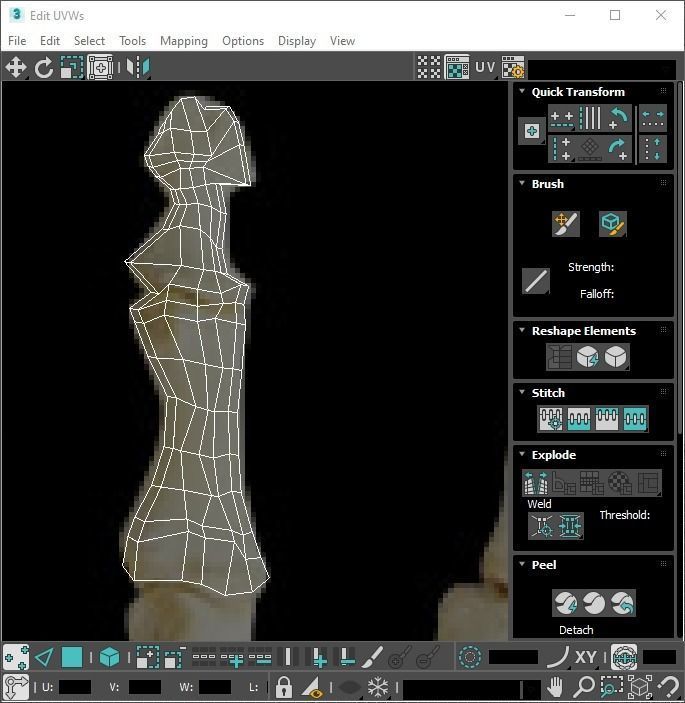Open the Mapping menu
Viewport: 685px width, 703px height.
pos(184,41)
